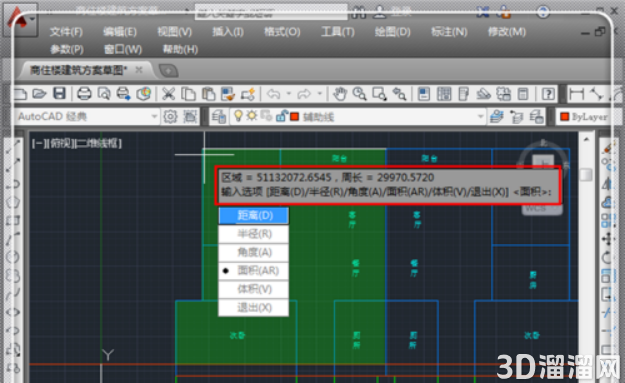Viewport: 625px width, 383px height.
Task: Click the ByLayer red color swatch
Action: click(x=564, y=117)
